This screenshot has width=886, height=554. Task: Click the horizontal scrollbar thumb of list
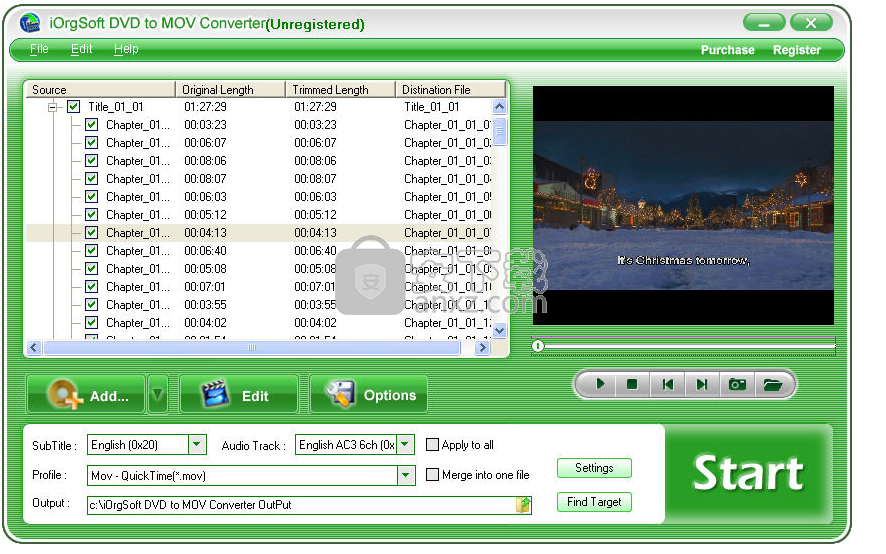pyautogui.click(x=252, y=347)
